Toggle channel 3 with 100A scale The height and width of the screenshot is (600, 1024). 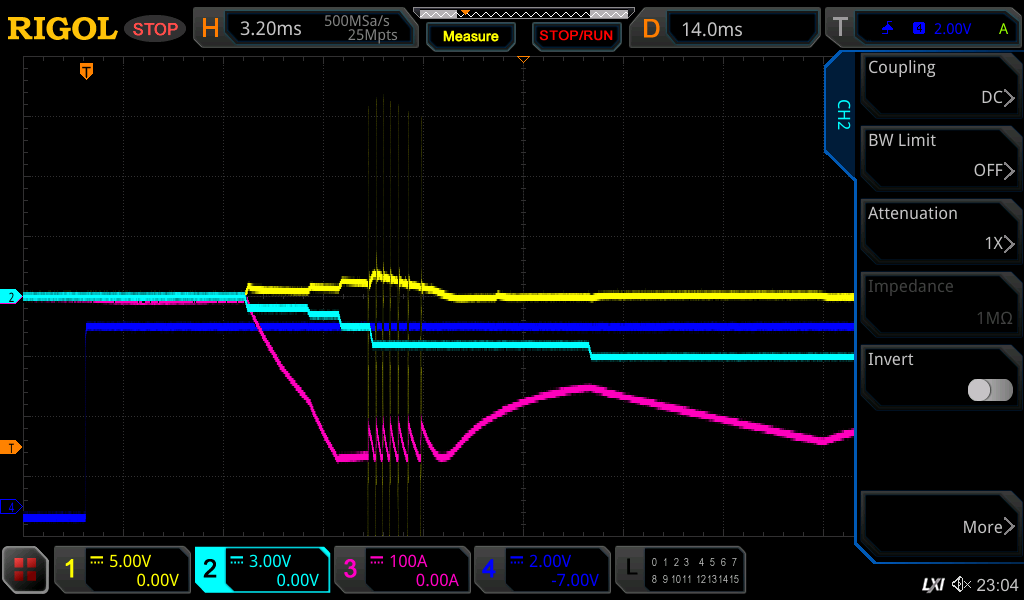pos(402,570)
